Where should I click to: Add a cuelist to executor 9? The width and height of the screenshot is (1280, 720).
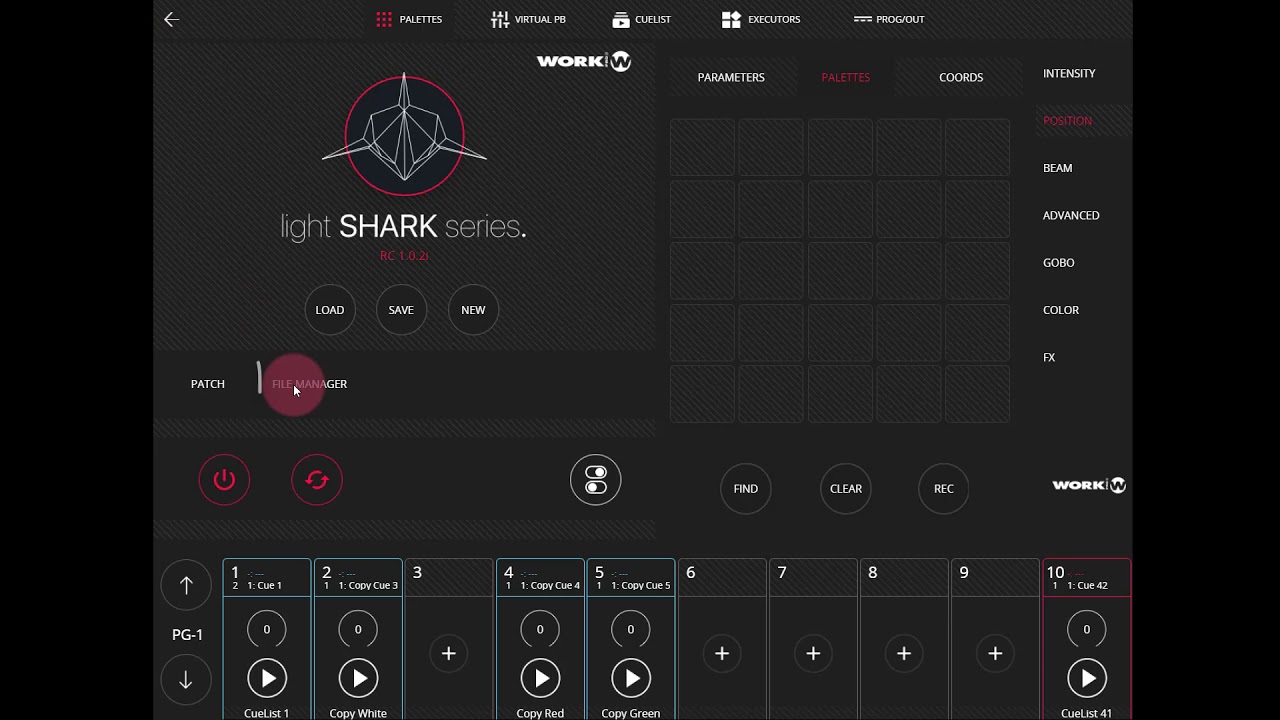pyautogui.click(x=995, y=653)
